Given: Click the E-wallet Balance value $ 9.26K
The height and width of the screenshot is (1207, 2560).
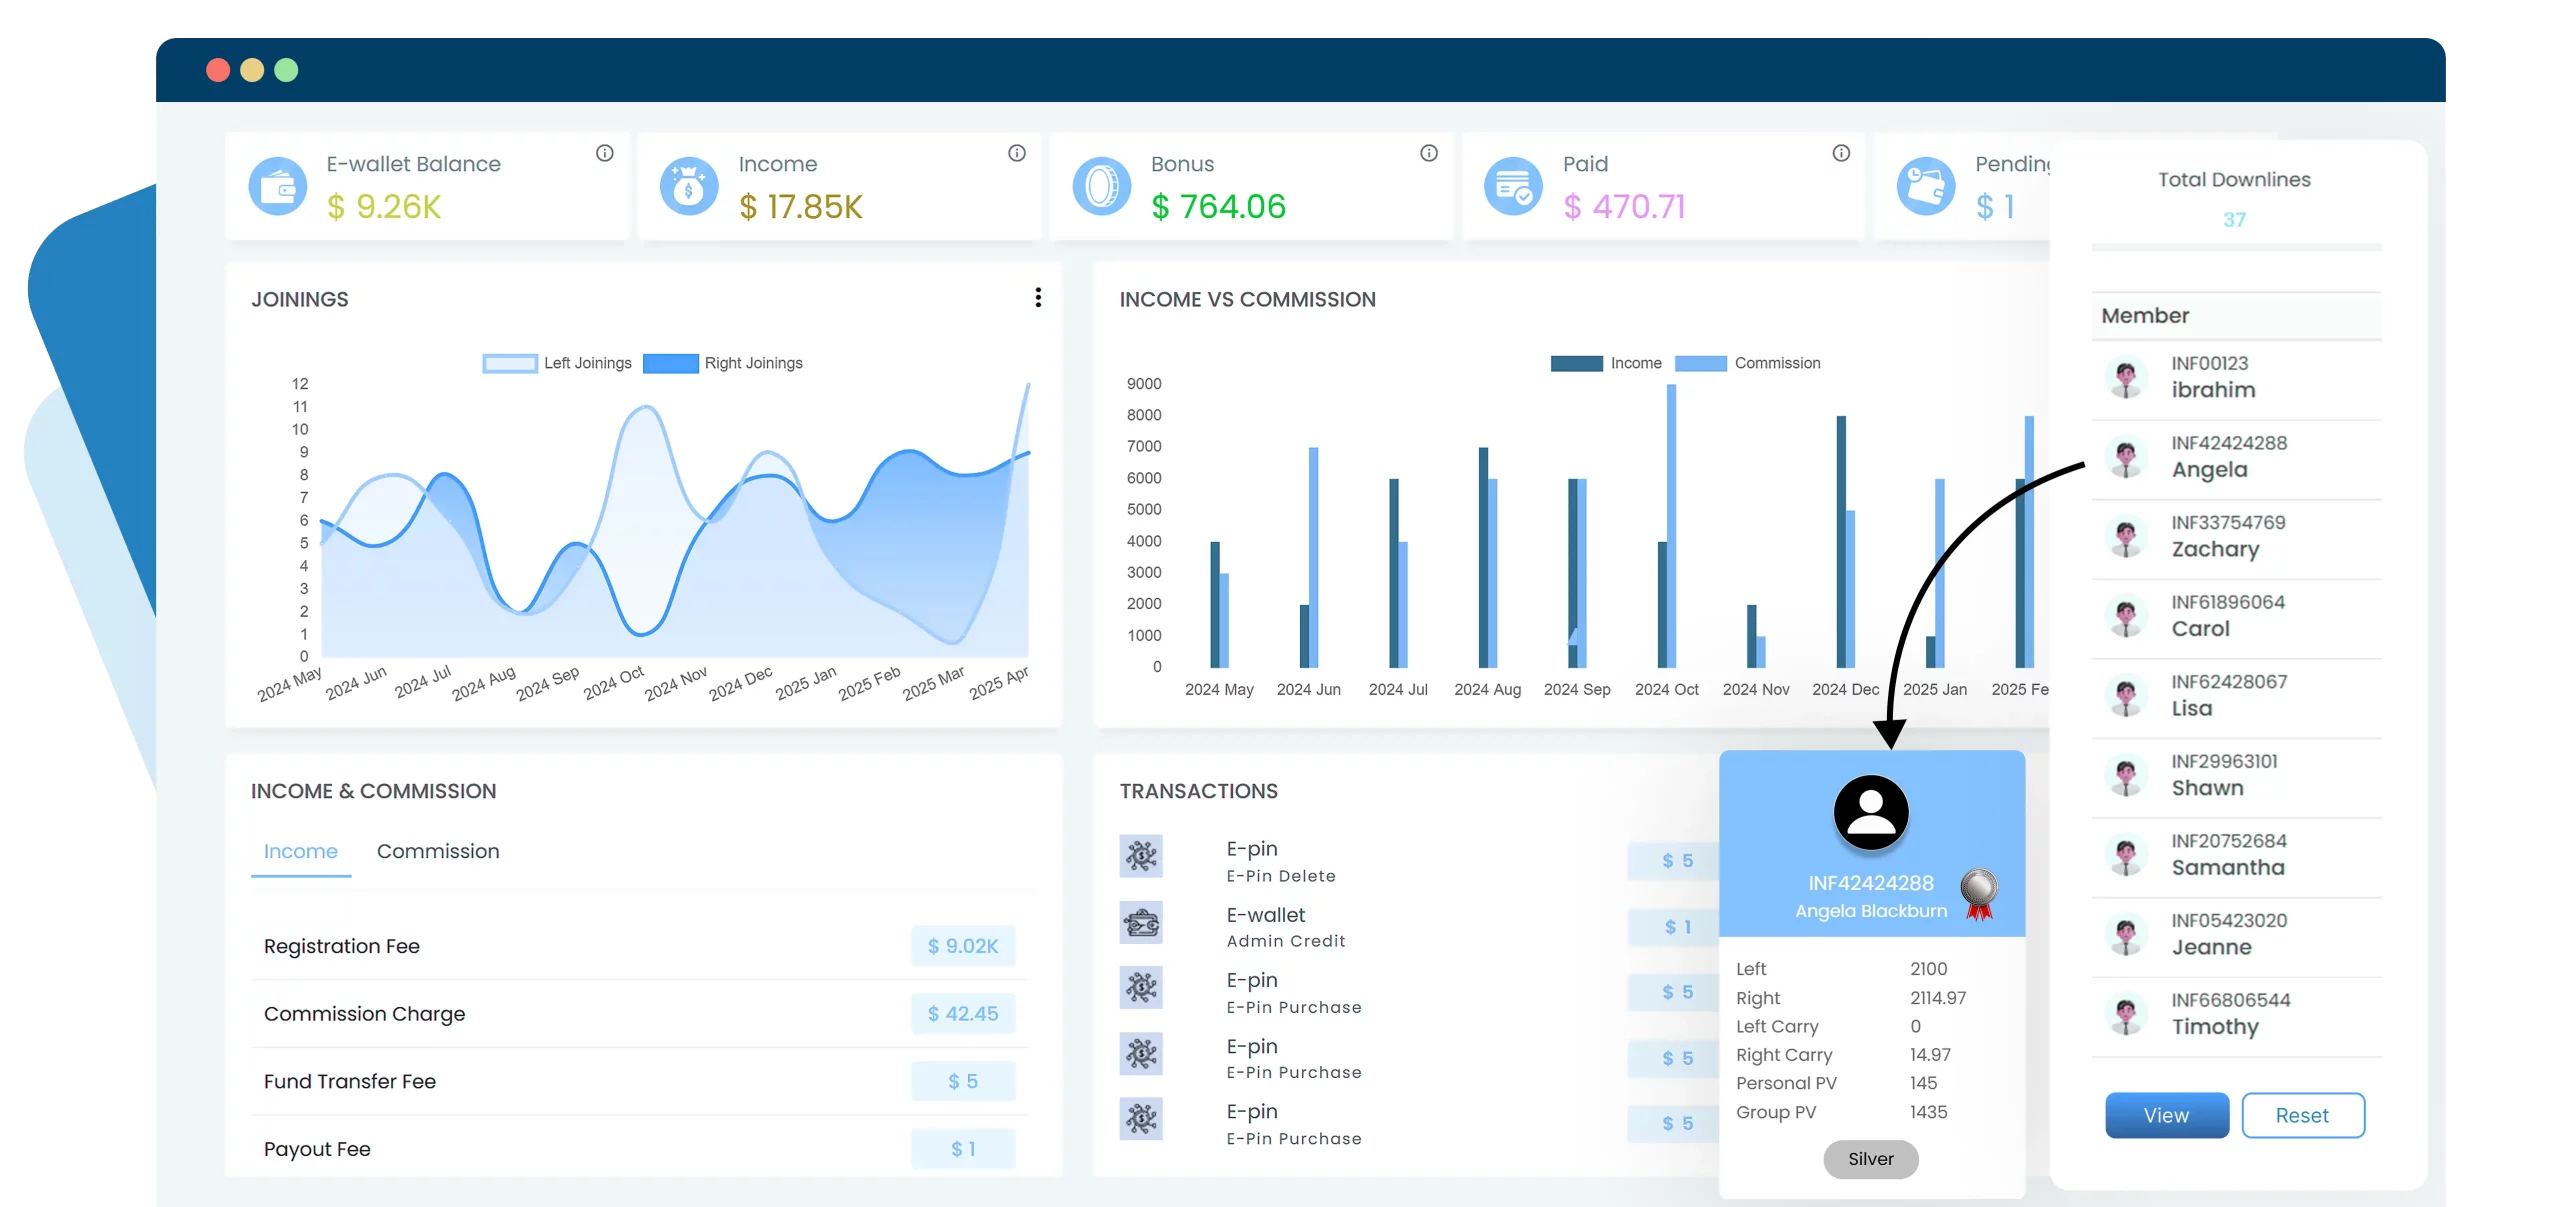Looking at the screenshot, I should [x=384, y=207].
